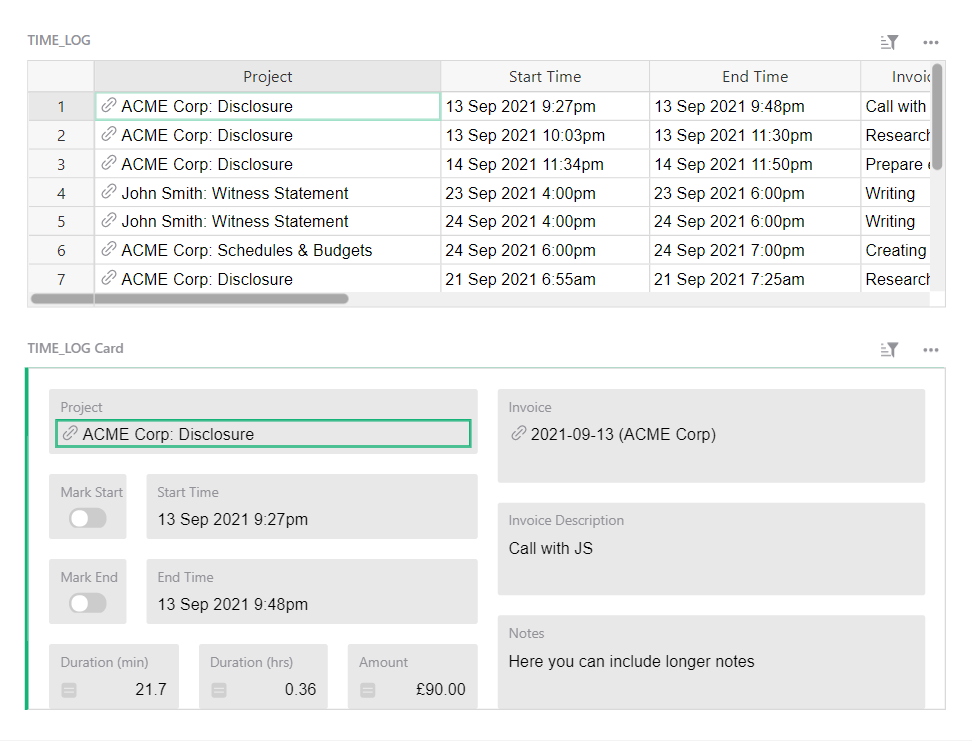This screenshot has height=741, width=972.
Task: Open the TIME_LOG Card's ellipsis options menu
Action: point(931,350)
